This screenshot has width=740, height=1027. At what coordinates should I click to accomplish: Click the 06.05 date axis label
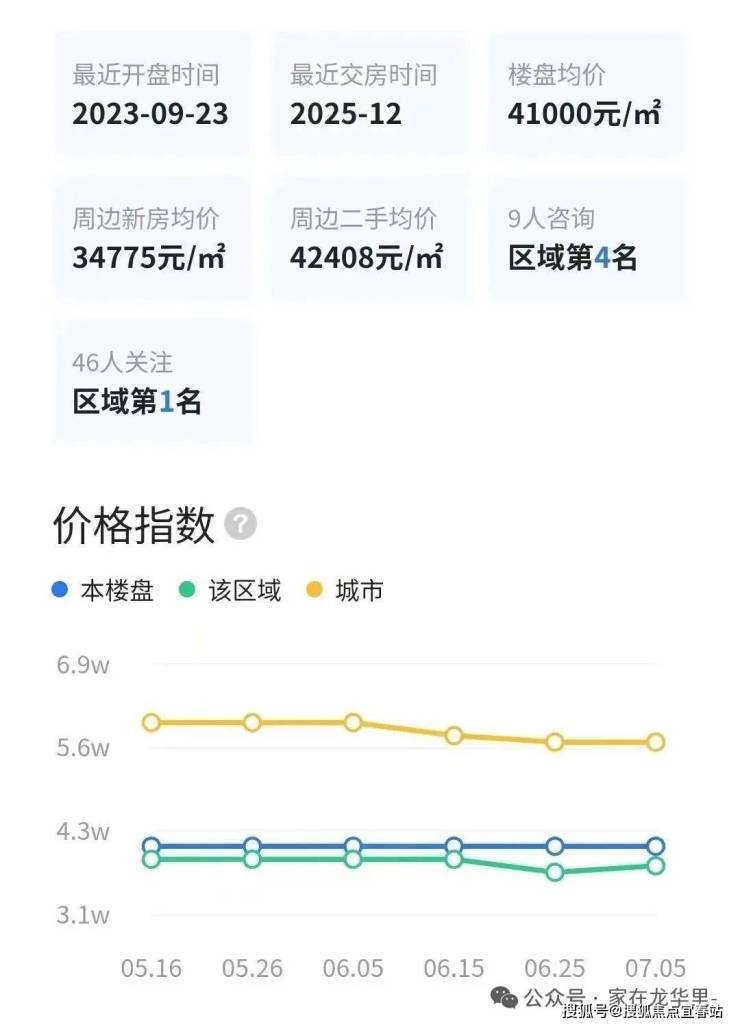click(x=353, y=968)
